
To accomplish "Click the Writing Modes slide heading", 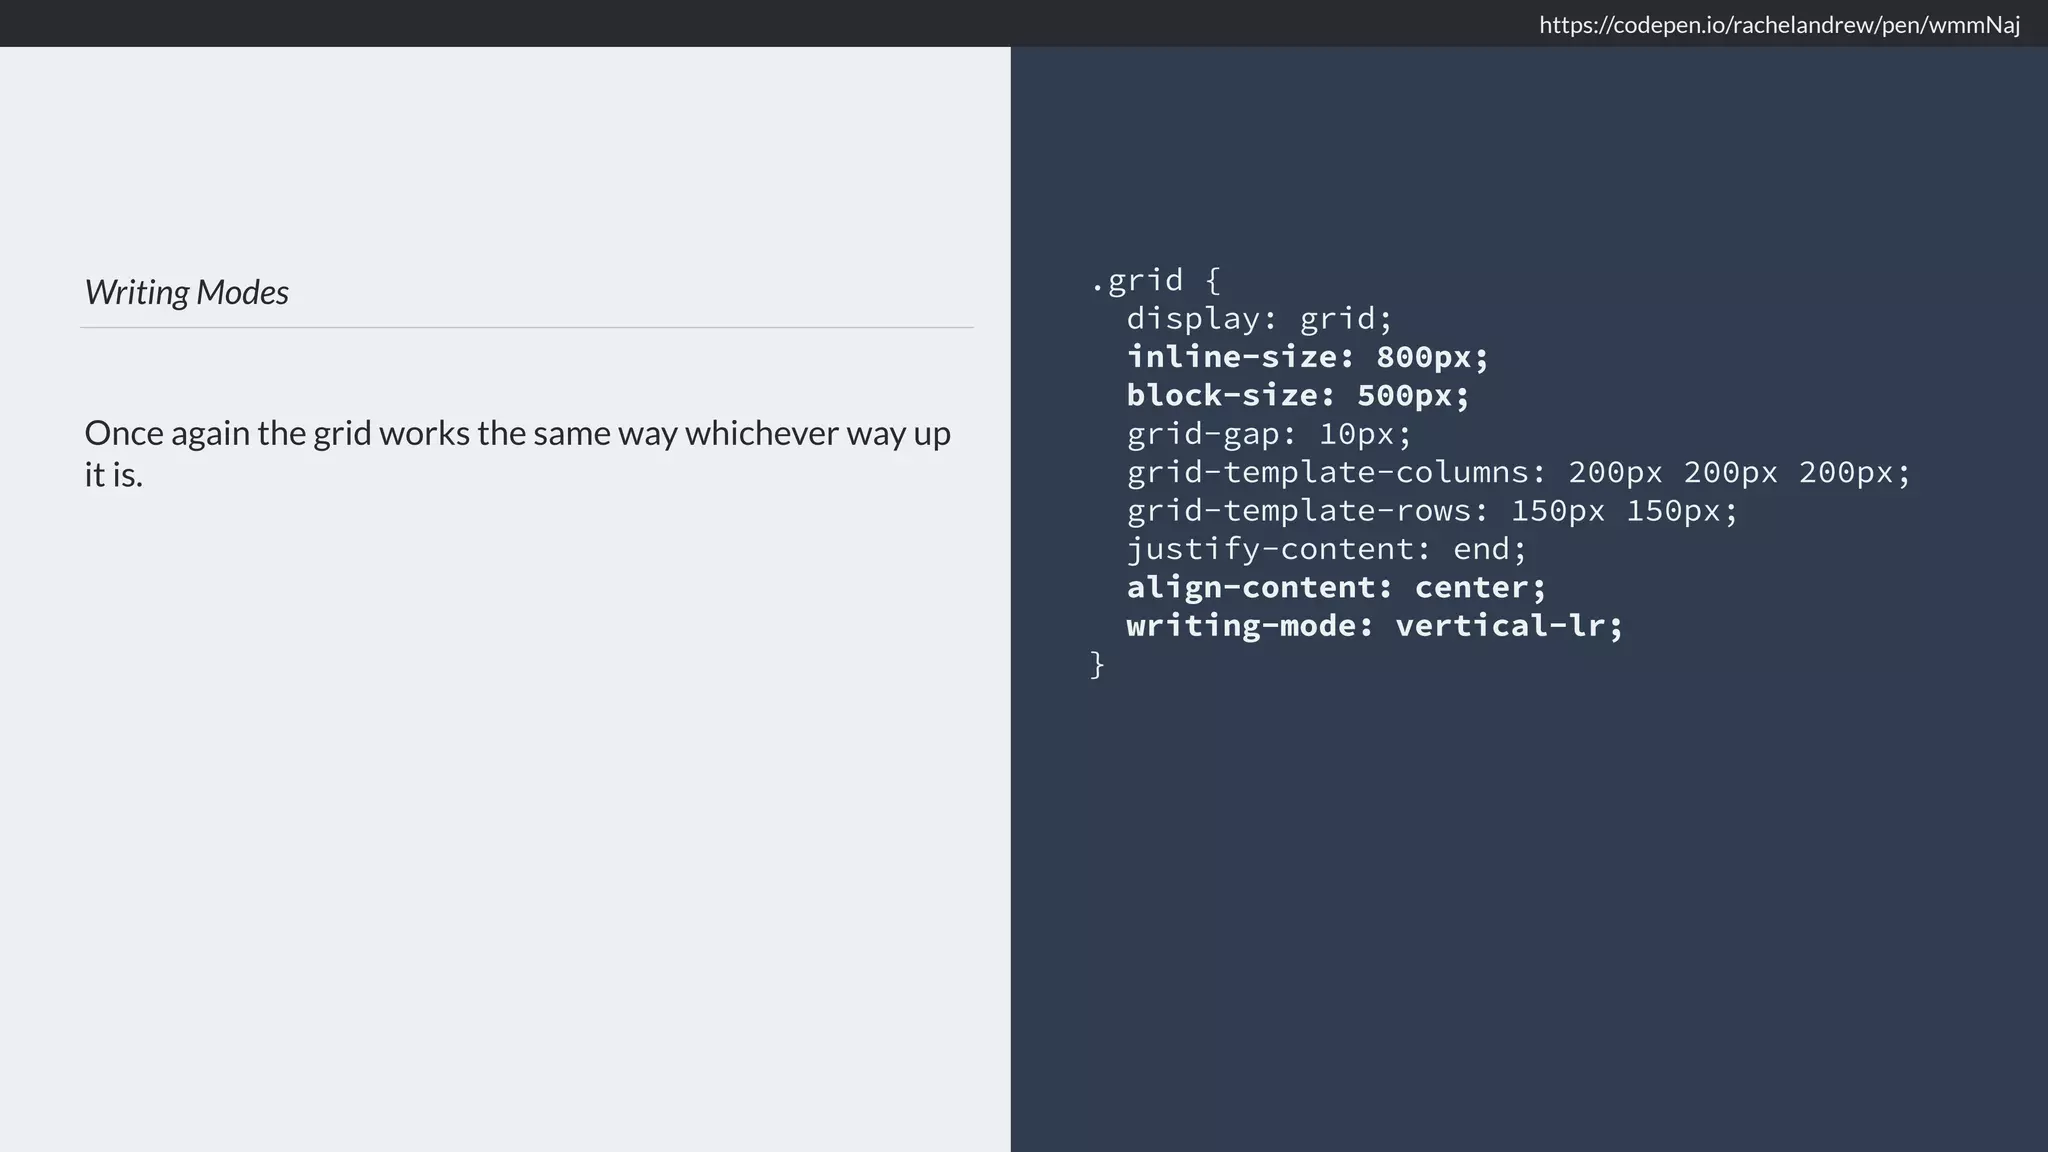I will (x=187, y=292).
